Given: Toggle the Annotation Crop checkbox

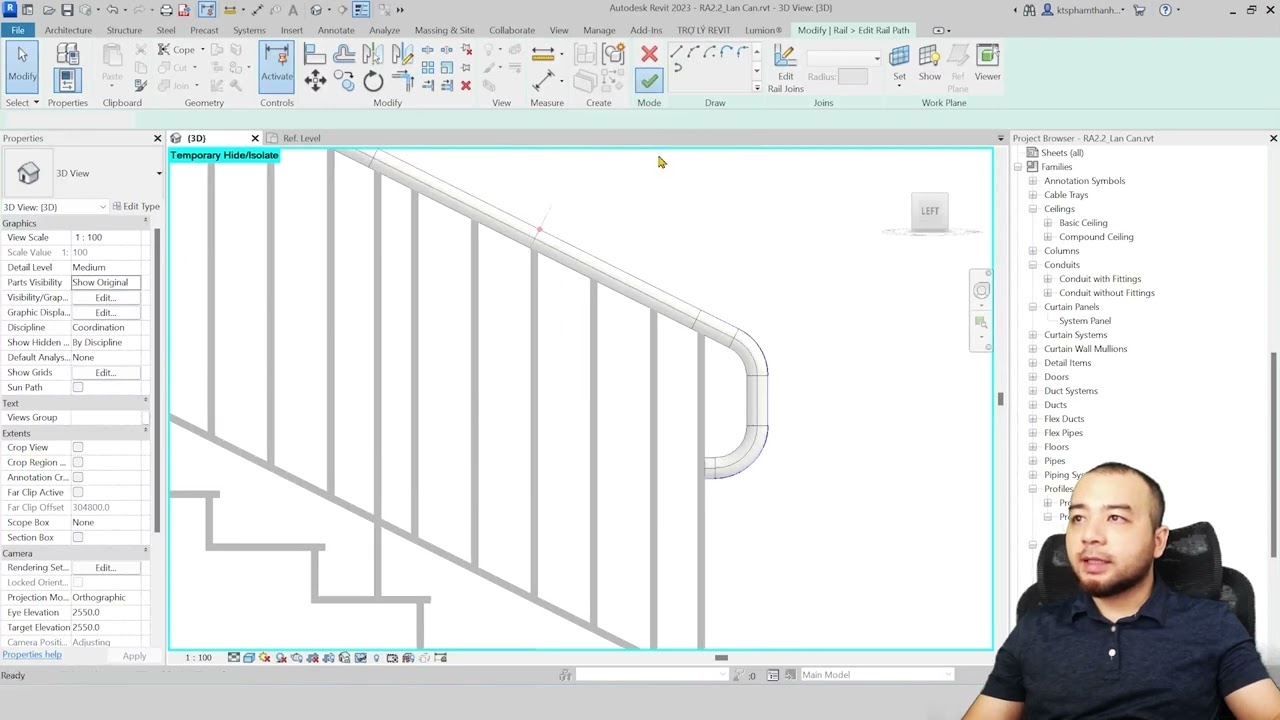Looking at the screenshot, I should click(x=78, y=477).
